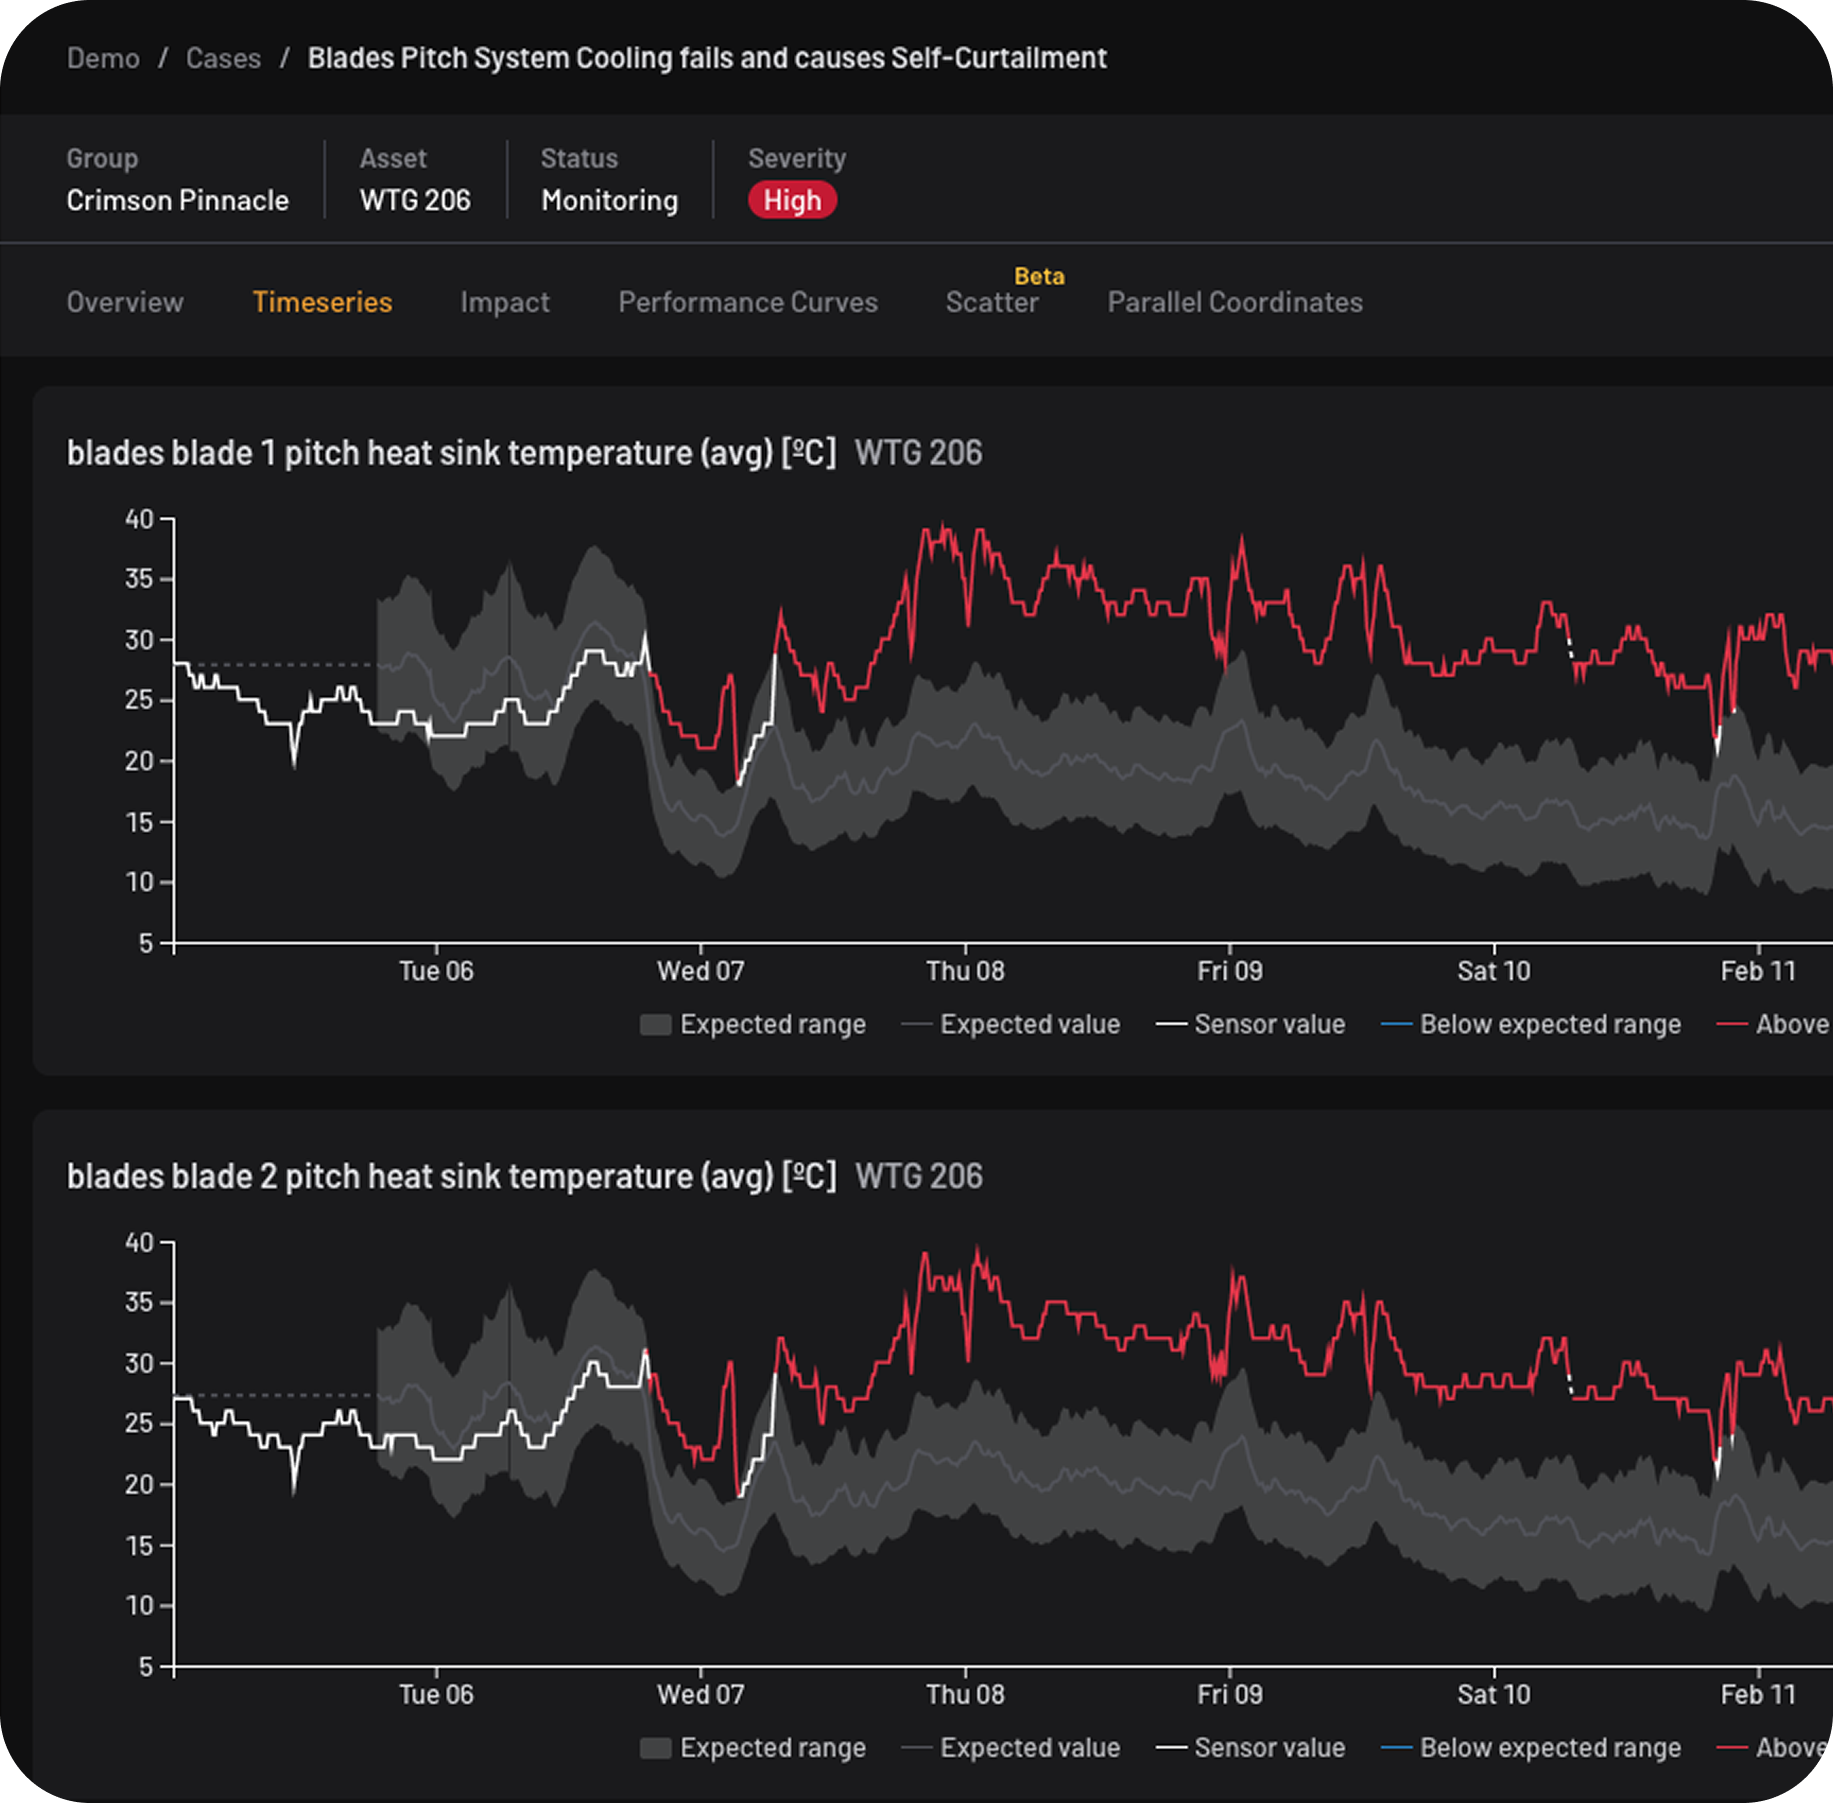The height and width of the screenshot is (1803, 1833).
Task: Click the Fri 09 axis marker in blade 2 chart
Action: tap(1230, 1694)
